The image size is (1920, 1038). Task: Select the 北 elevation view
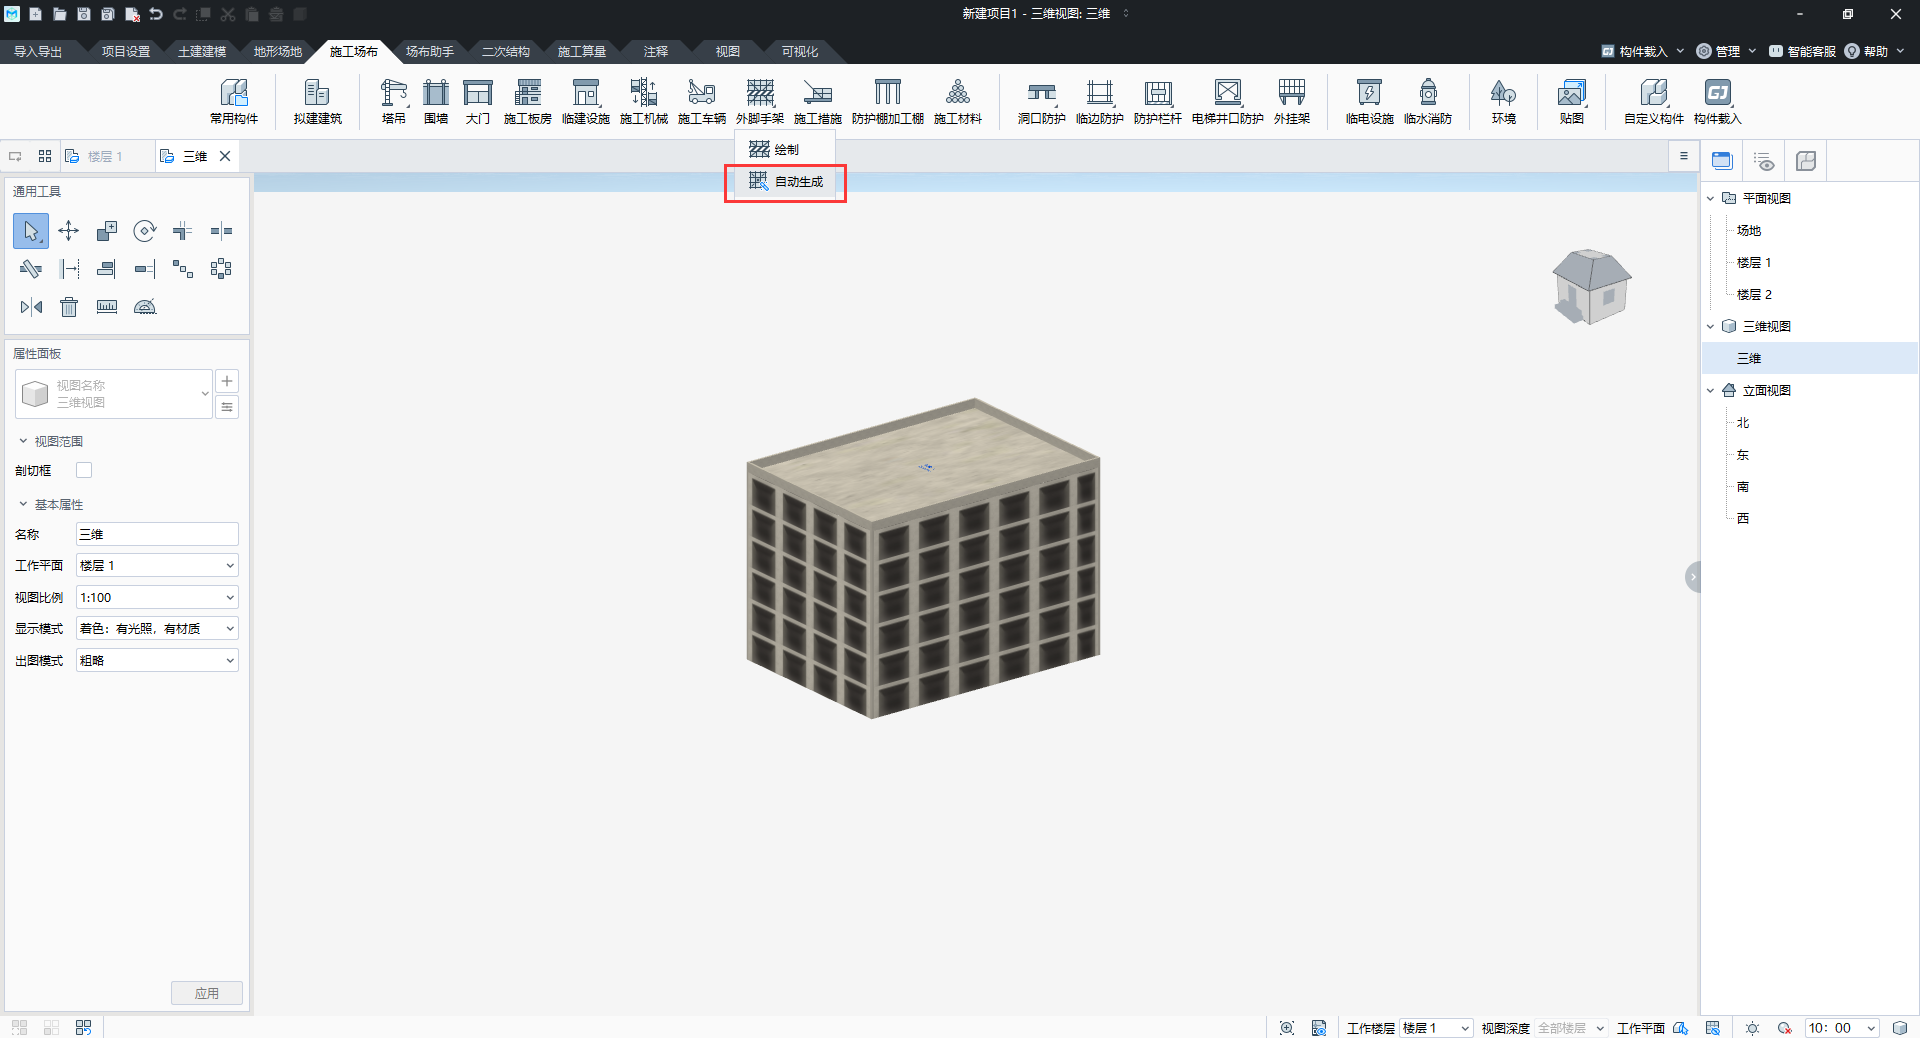point(1743,422)
